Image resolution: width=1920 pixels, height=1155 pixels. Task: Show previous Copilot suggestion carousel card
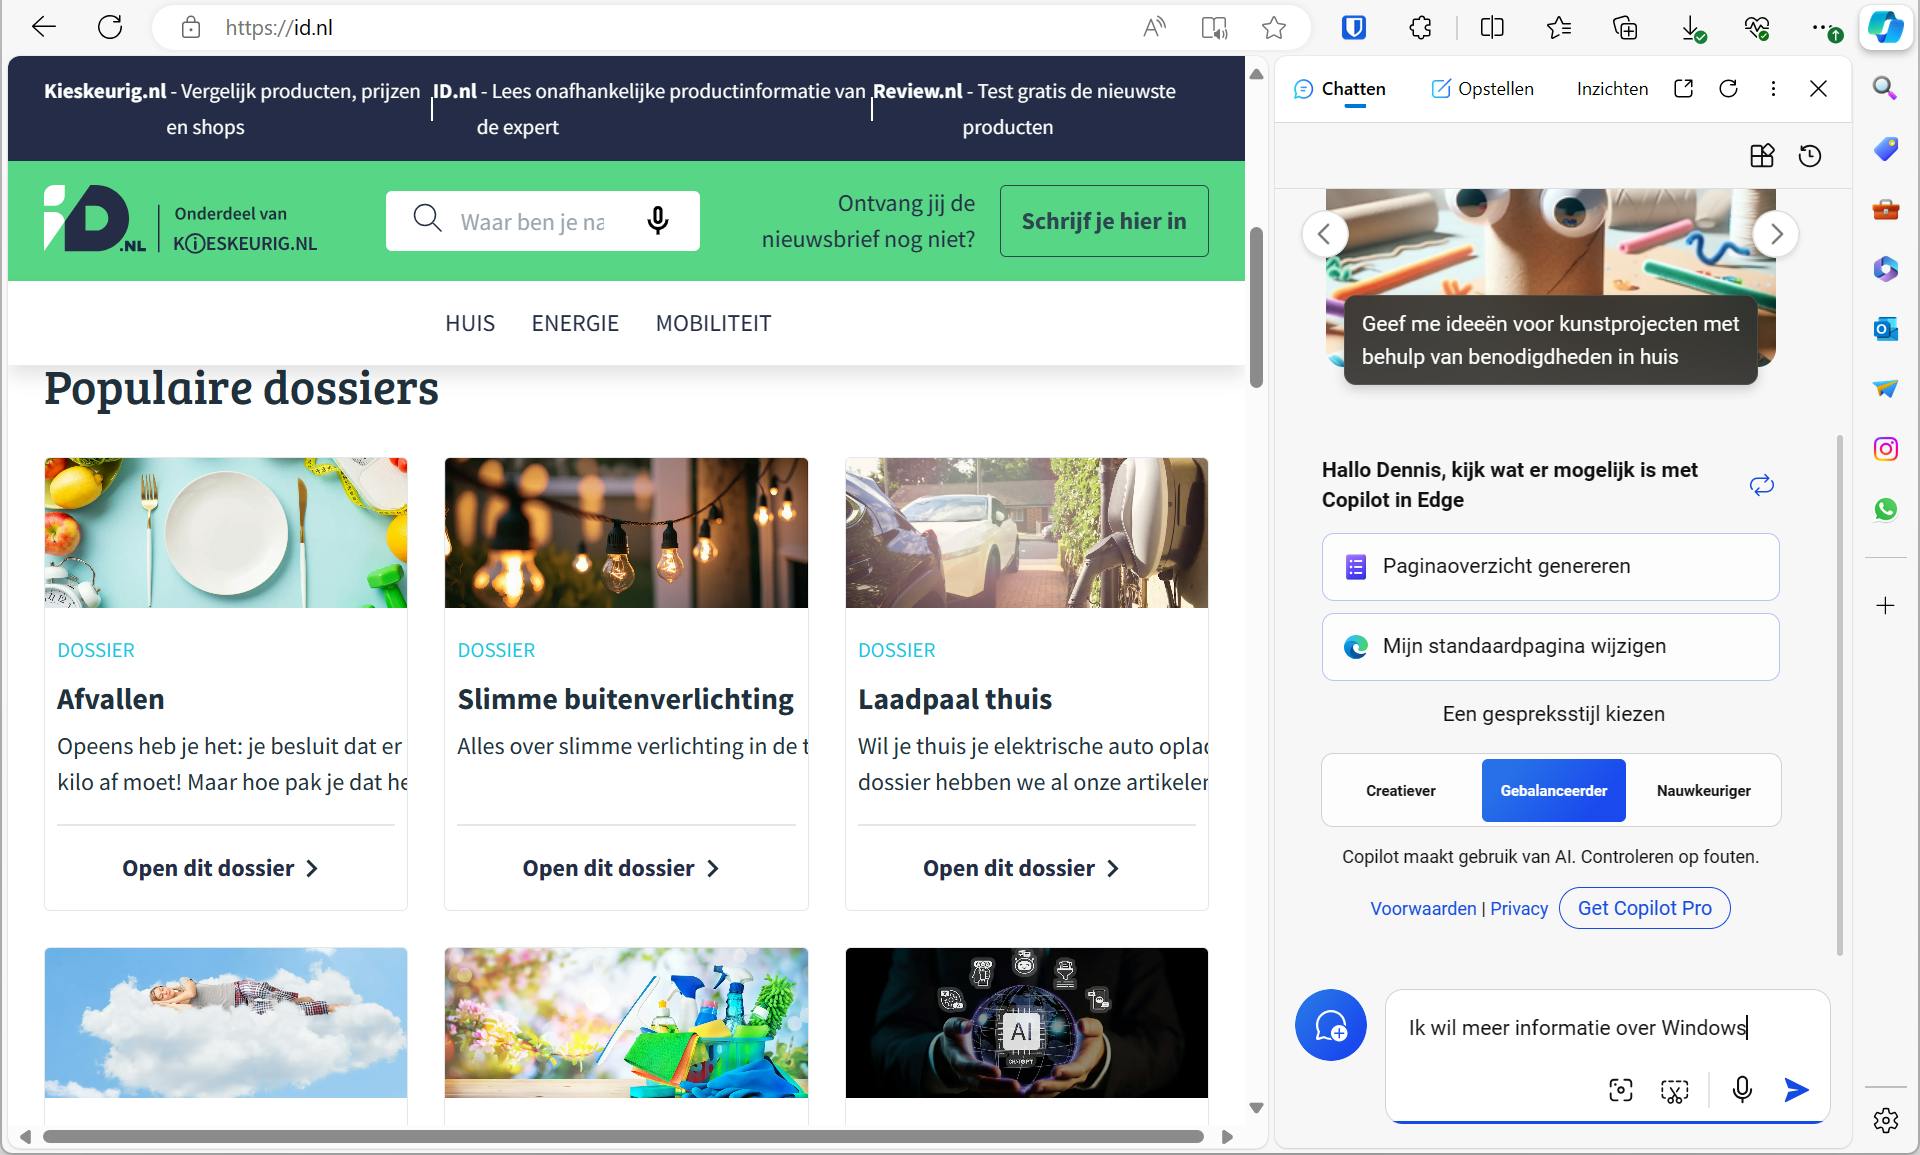(1324, 234)
